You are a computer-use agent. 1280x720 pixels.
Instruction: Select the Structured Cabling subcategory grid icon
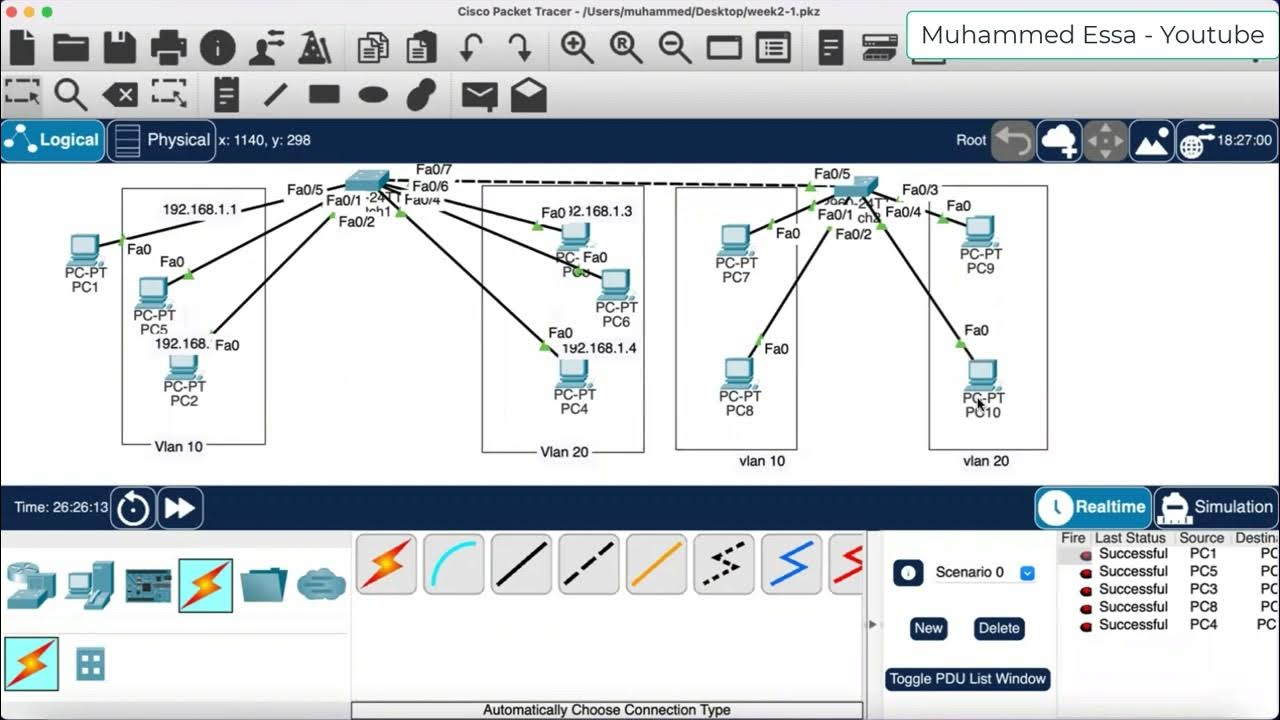pos(91,664)
